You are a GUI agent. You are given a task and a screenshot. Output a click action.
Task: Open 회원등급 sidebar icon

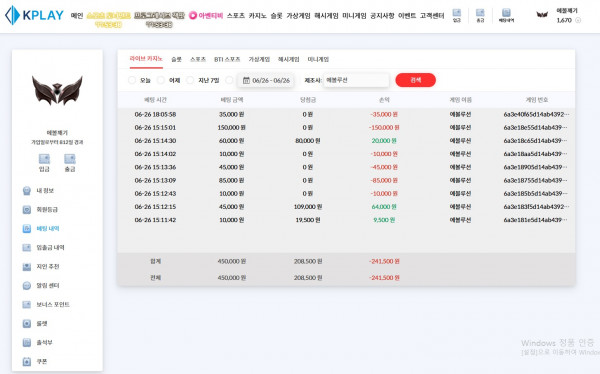tap(26, 209)
